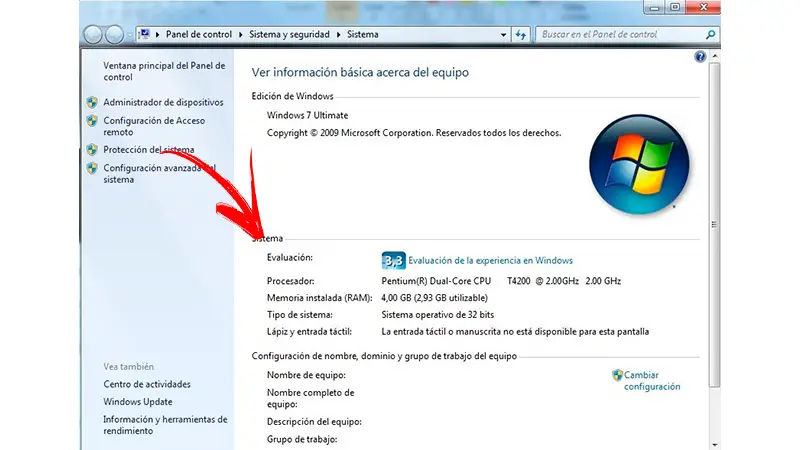Click the computer icon in address bar

click(144, 34)
